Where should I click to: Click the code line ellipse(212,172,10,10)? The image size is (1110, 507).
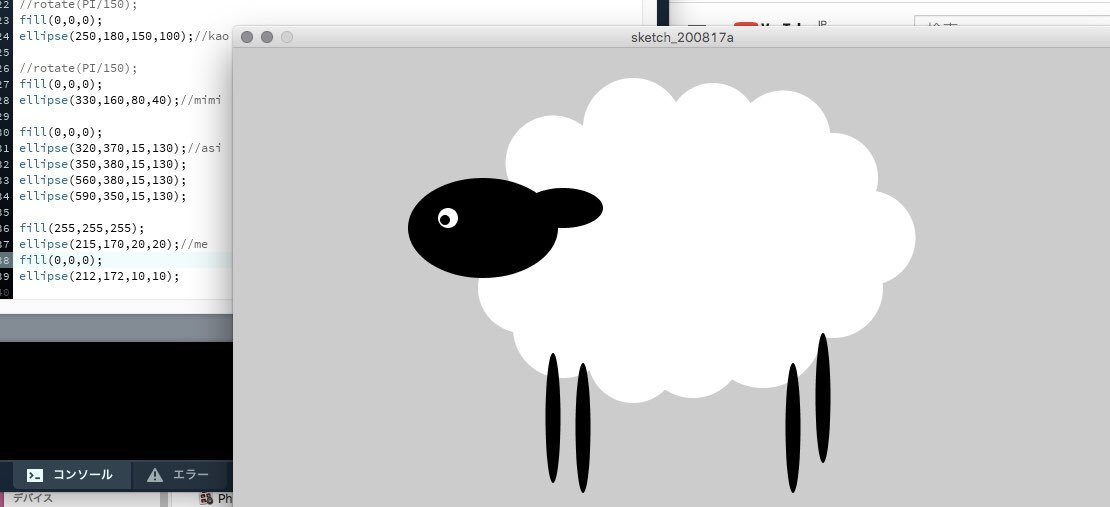[x=100, y=276]
